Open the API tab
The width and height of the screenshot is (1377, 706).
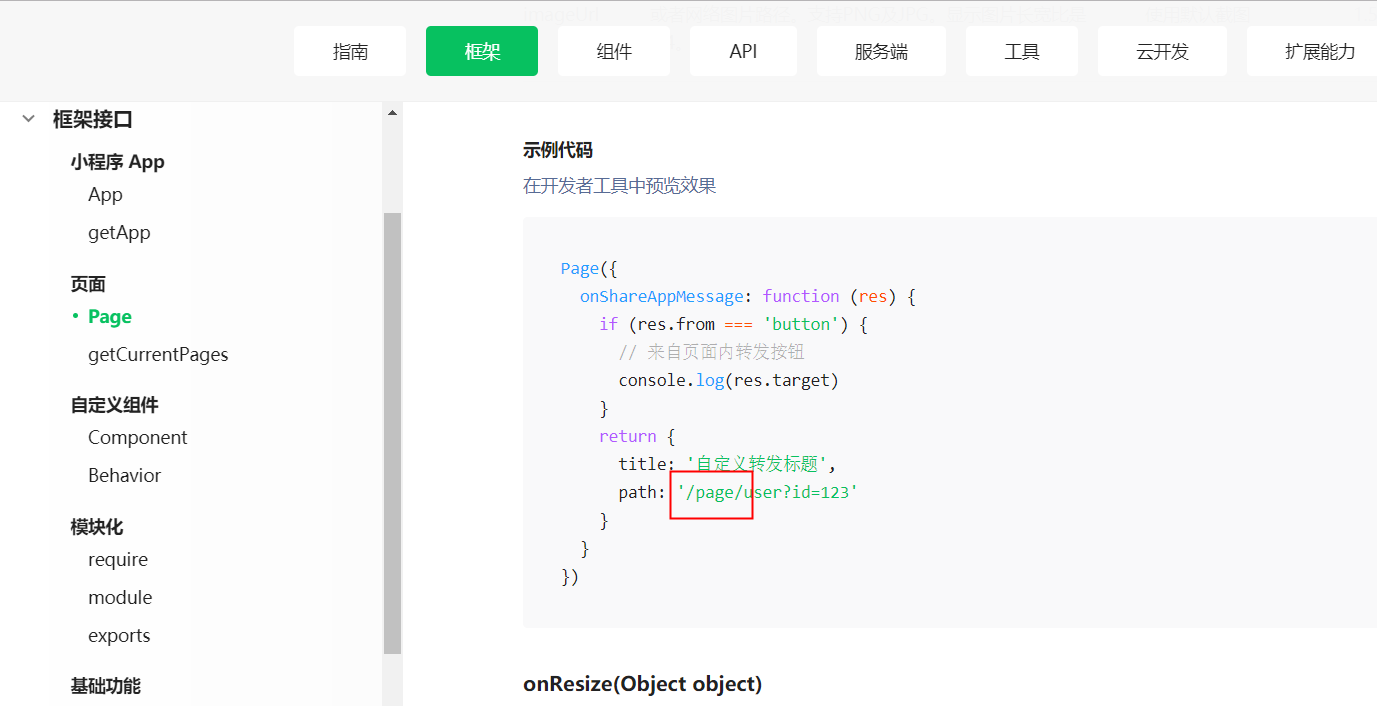pos(743,51)
